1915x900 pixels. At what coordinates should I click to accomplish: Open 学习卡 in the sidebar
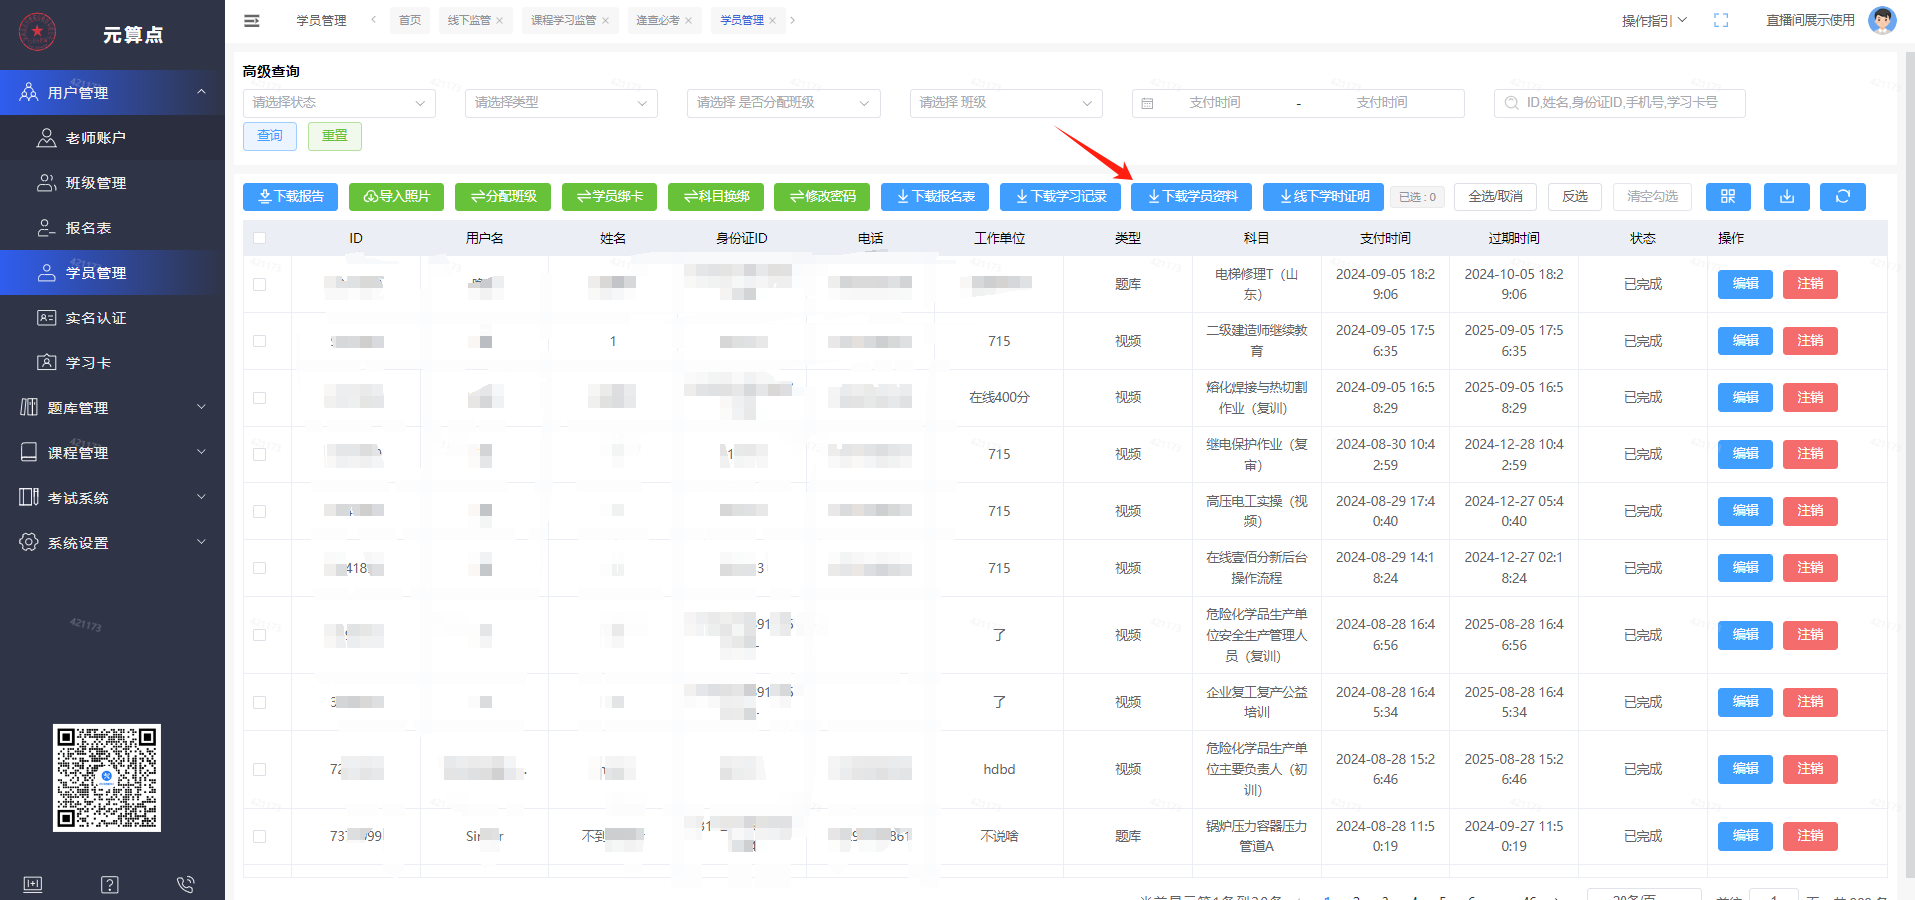[x=112, y=363]
